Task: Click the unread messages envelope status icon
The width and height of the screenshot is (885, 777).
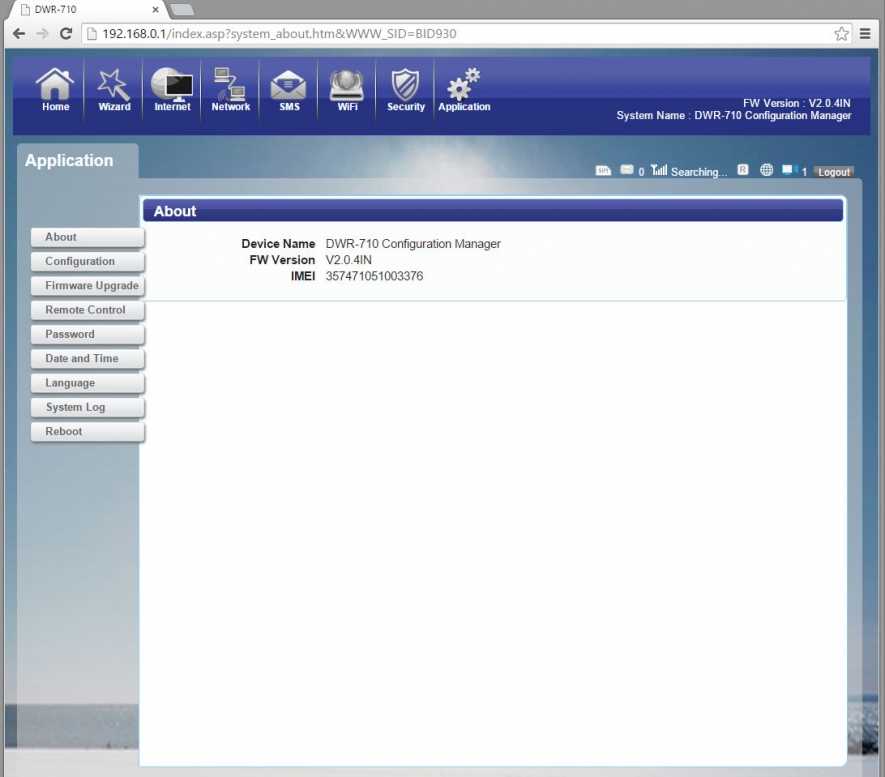Action: [x=626, y=169]
